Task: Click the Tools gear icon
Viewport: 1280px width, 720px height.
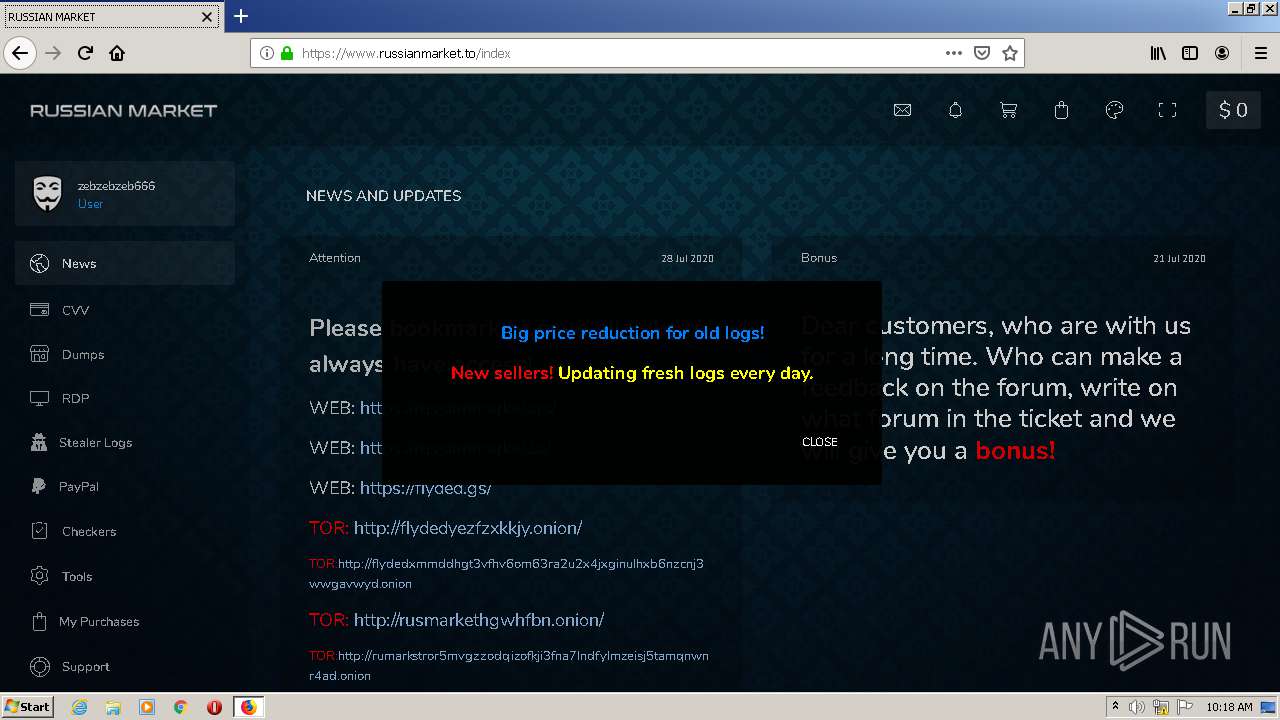Action: coord(39,576)
